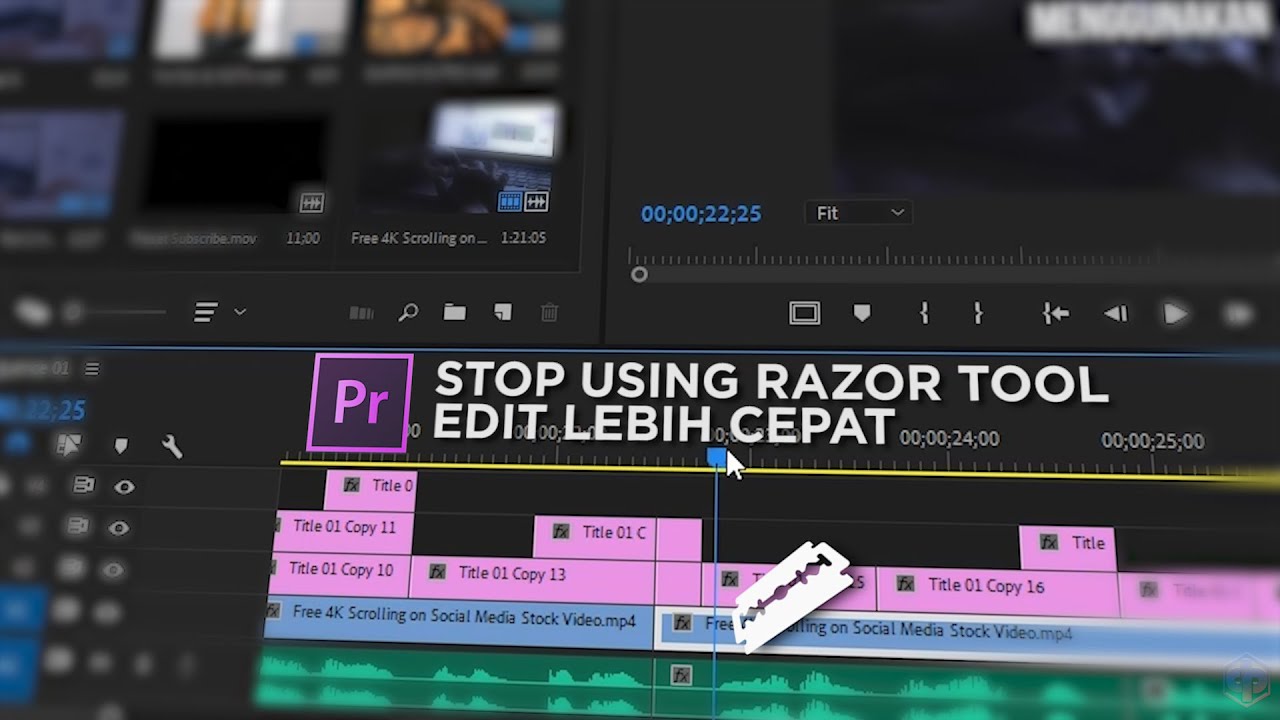Click fx badge on Title 01 Copy 16
This screenshot has height=720, width=1280.
pos(905,584)
